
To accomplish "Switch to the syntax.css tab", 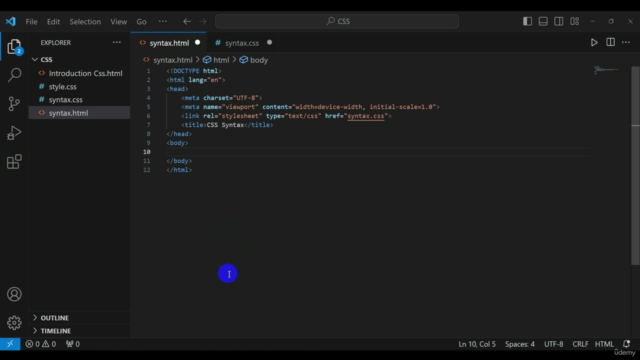I will [x=242, y=43].
